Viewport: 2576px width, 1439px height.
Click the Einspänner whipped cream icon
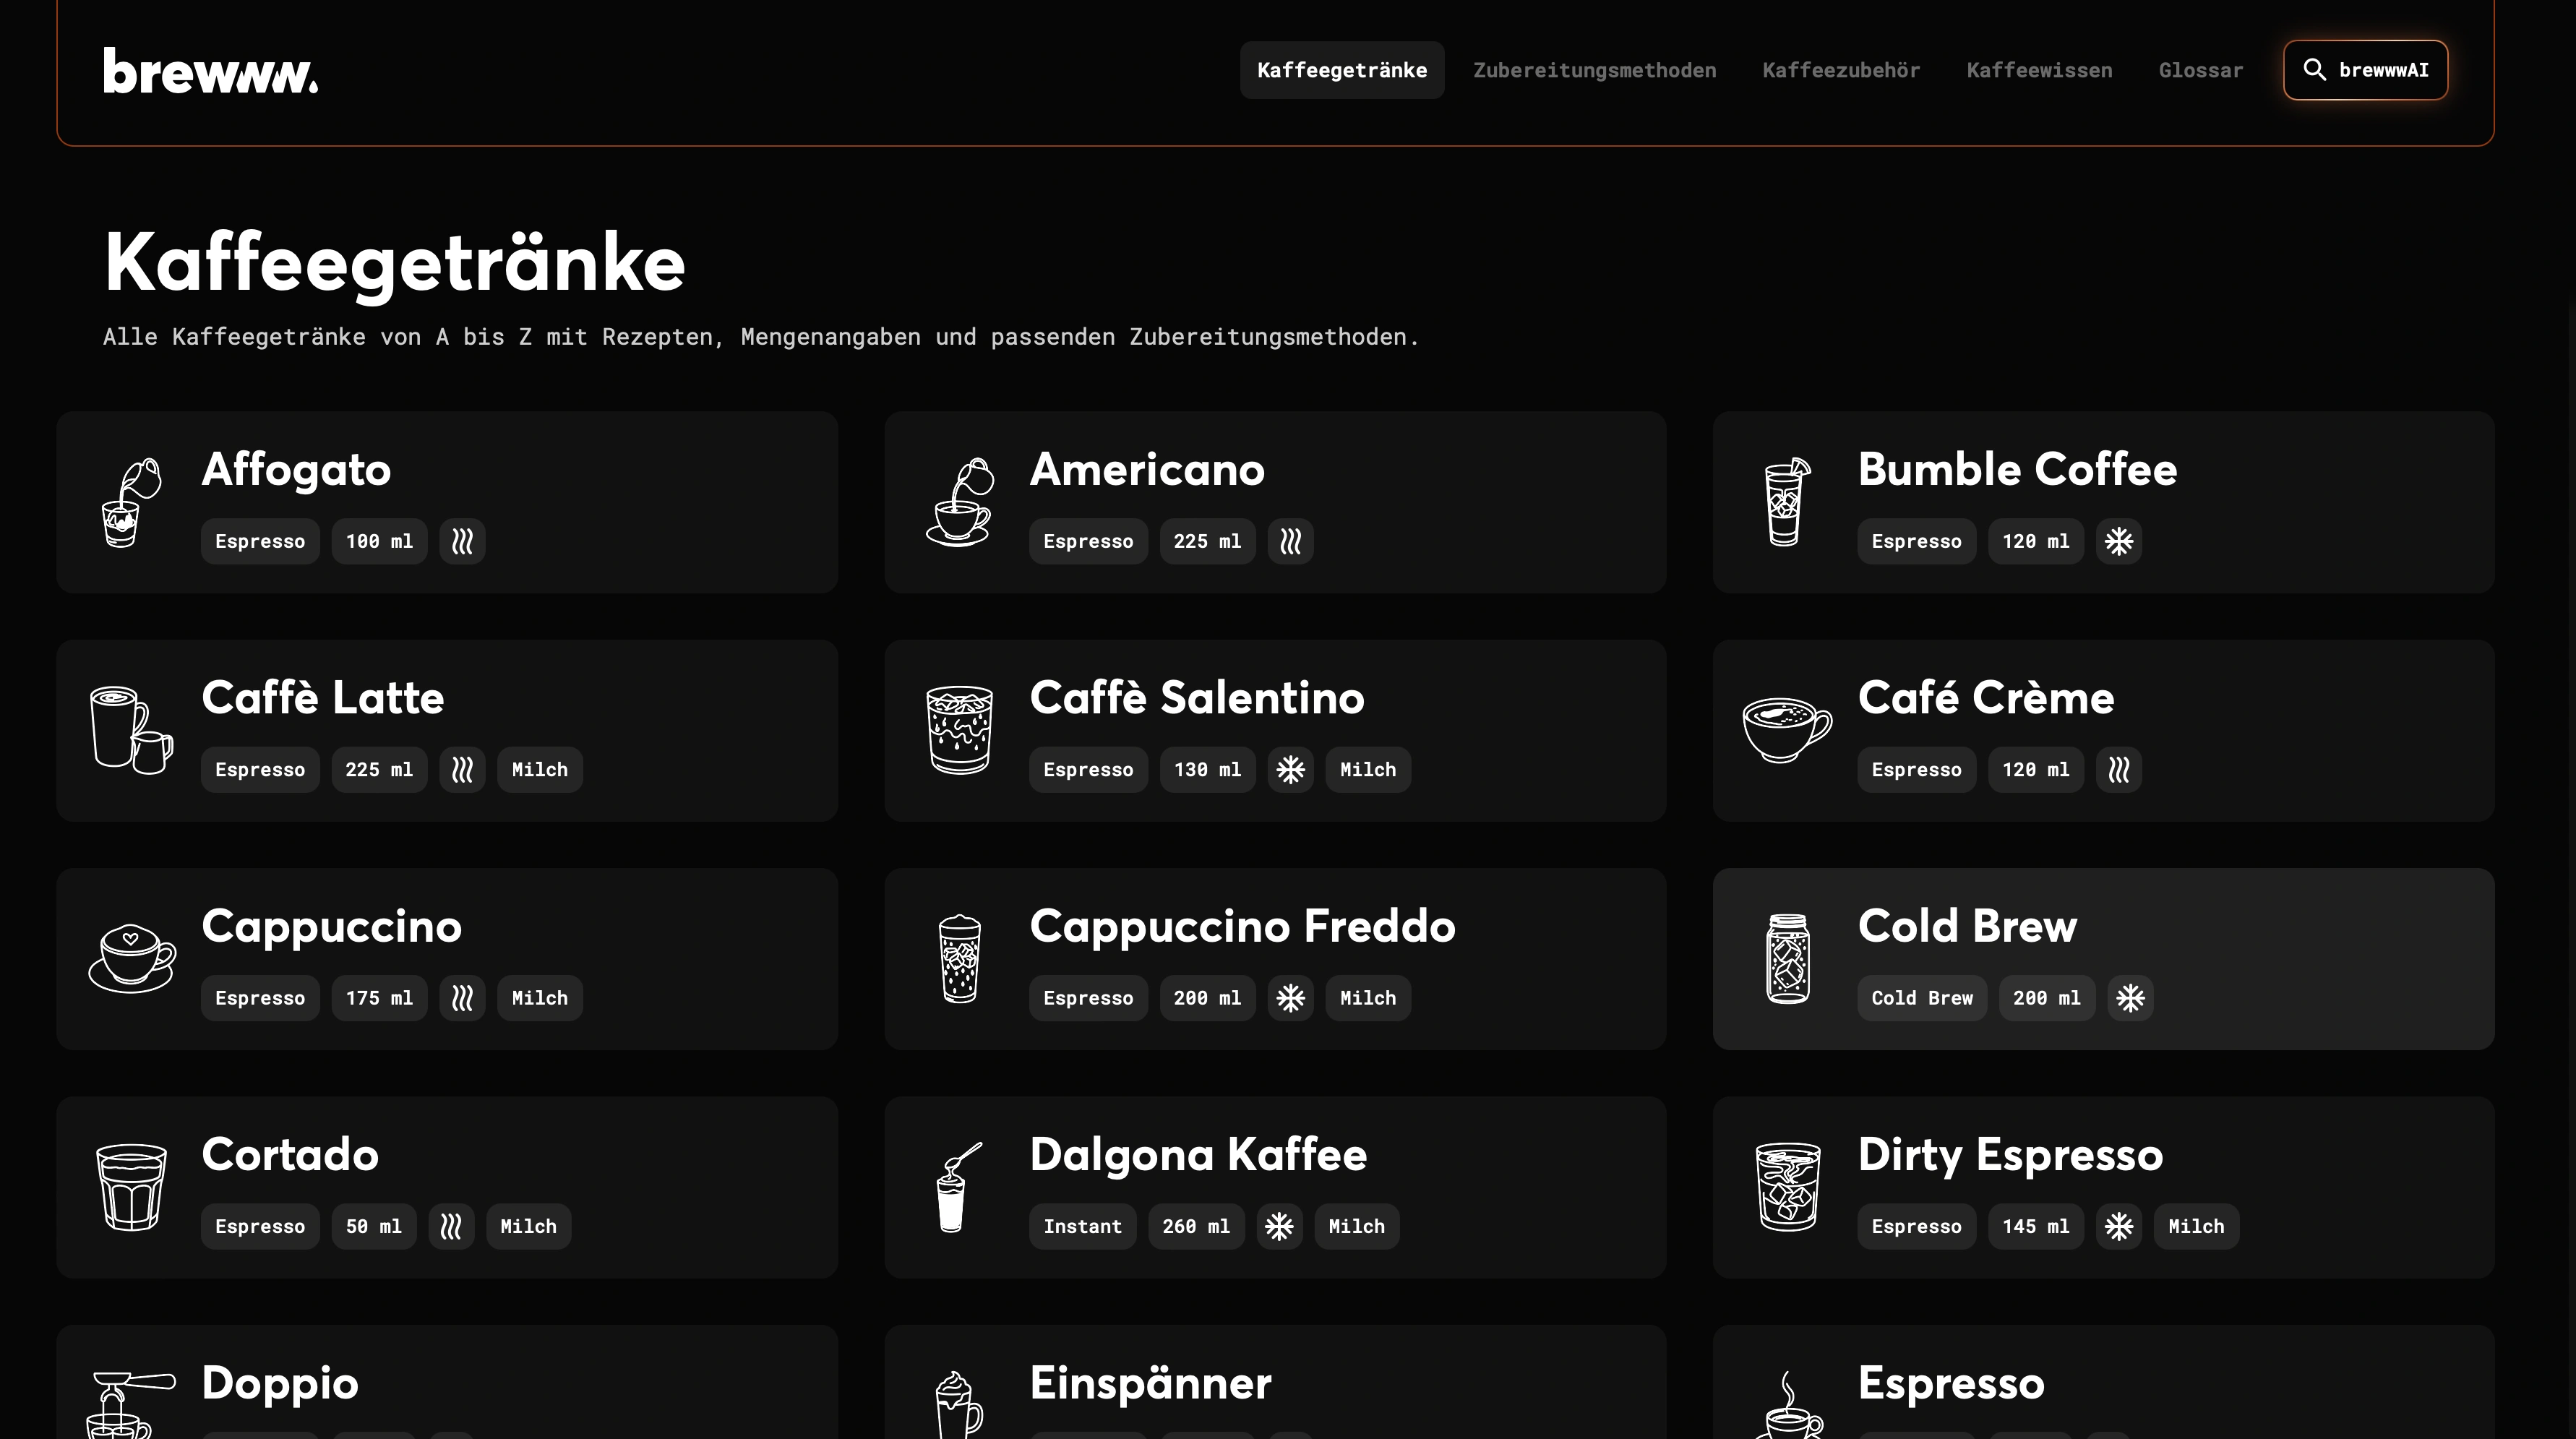click(960, 1404)
